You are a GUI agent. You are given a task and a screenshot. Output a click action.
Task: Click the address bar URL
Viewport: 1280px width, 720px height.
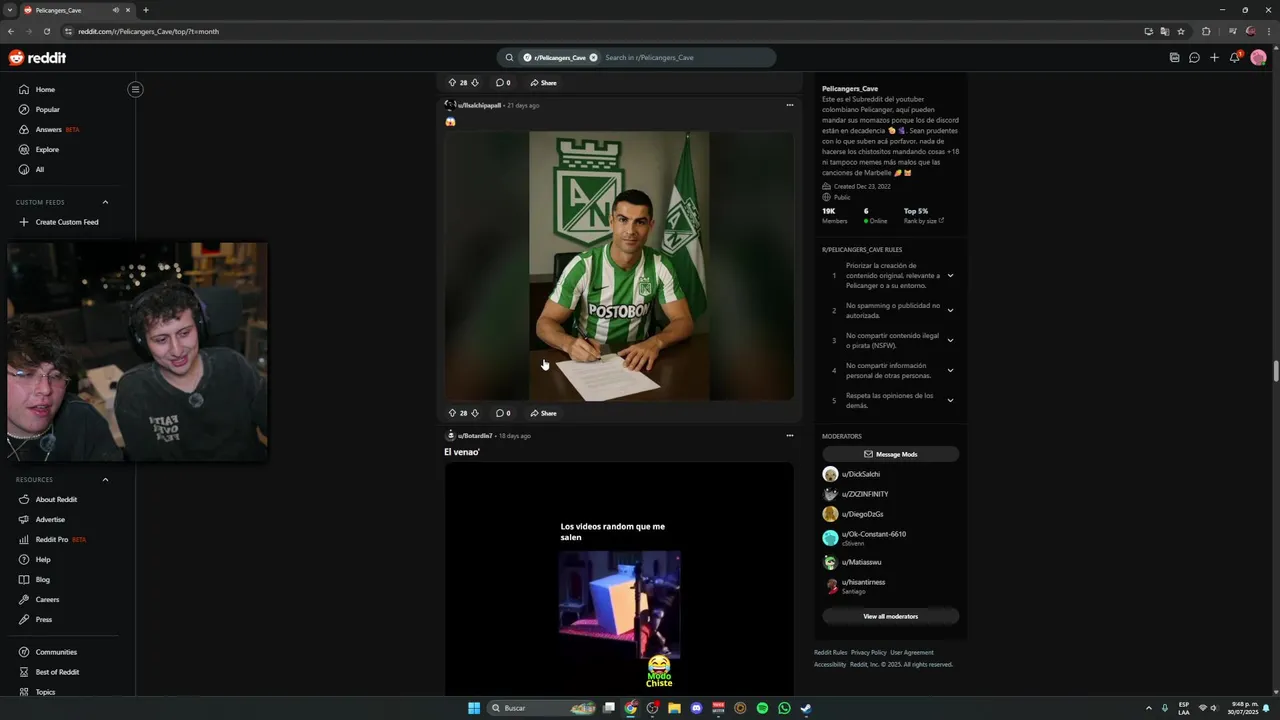click(x=148, y=31)
